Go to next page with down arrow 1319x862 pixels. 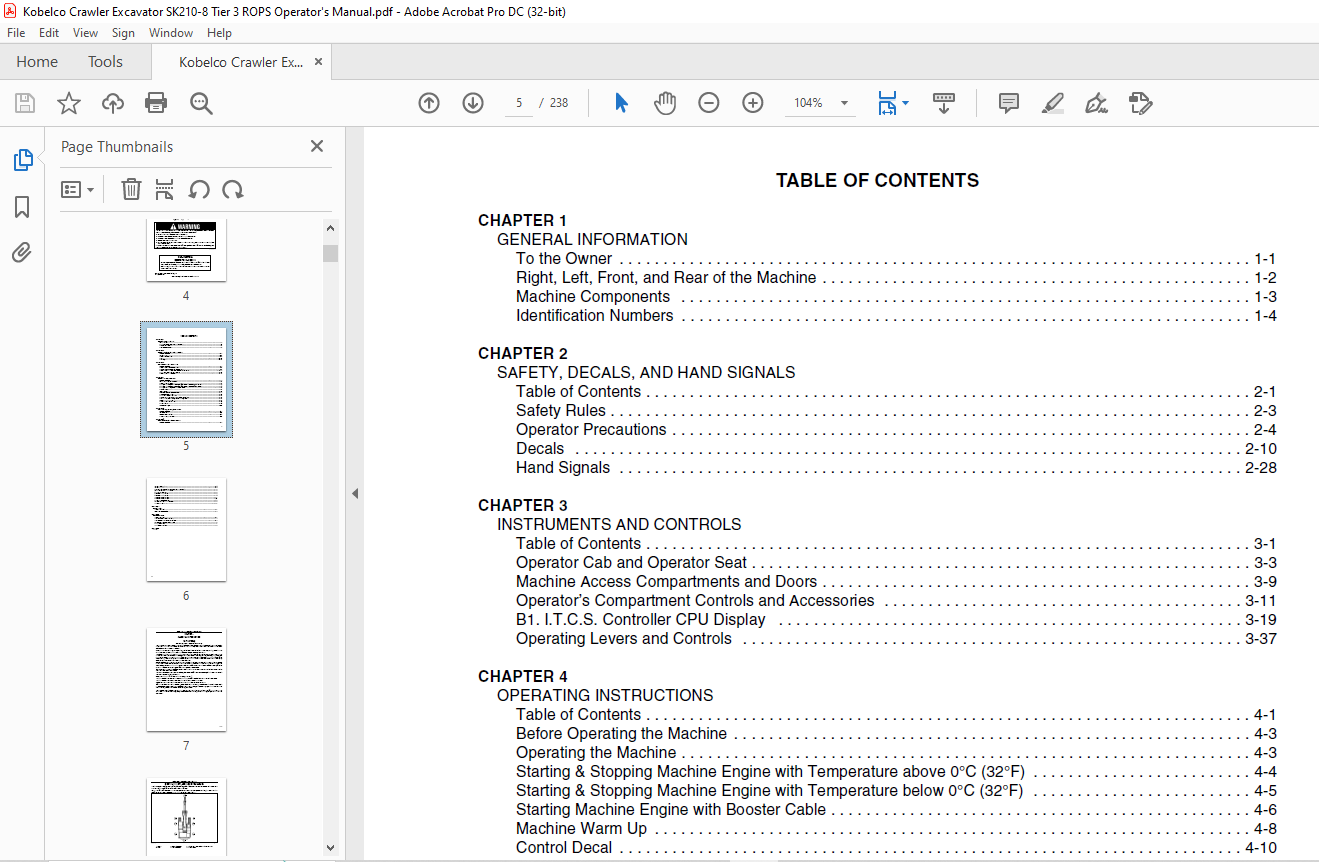[473, 103]
